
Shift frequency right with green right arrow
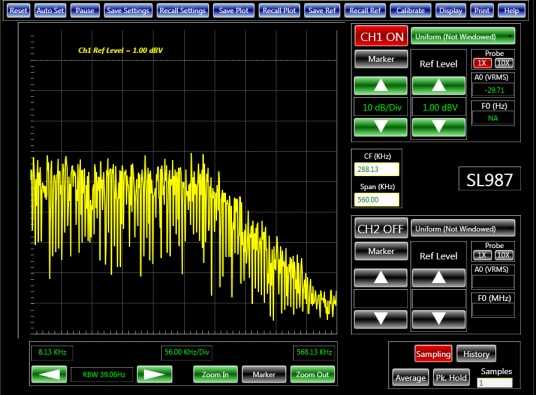coord(155,374)
